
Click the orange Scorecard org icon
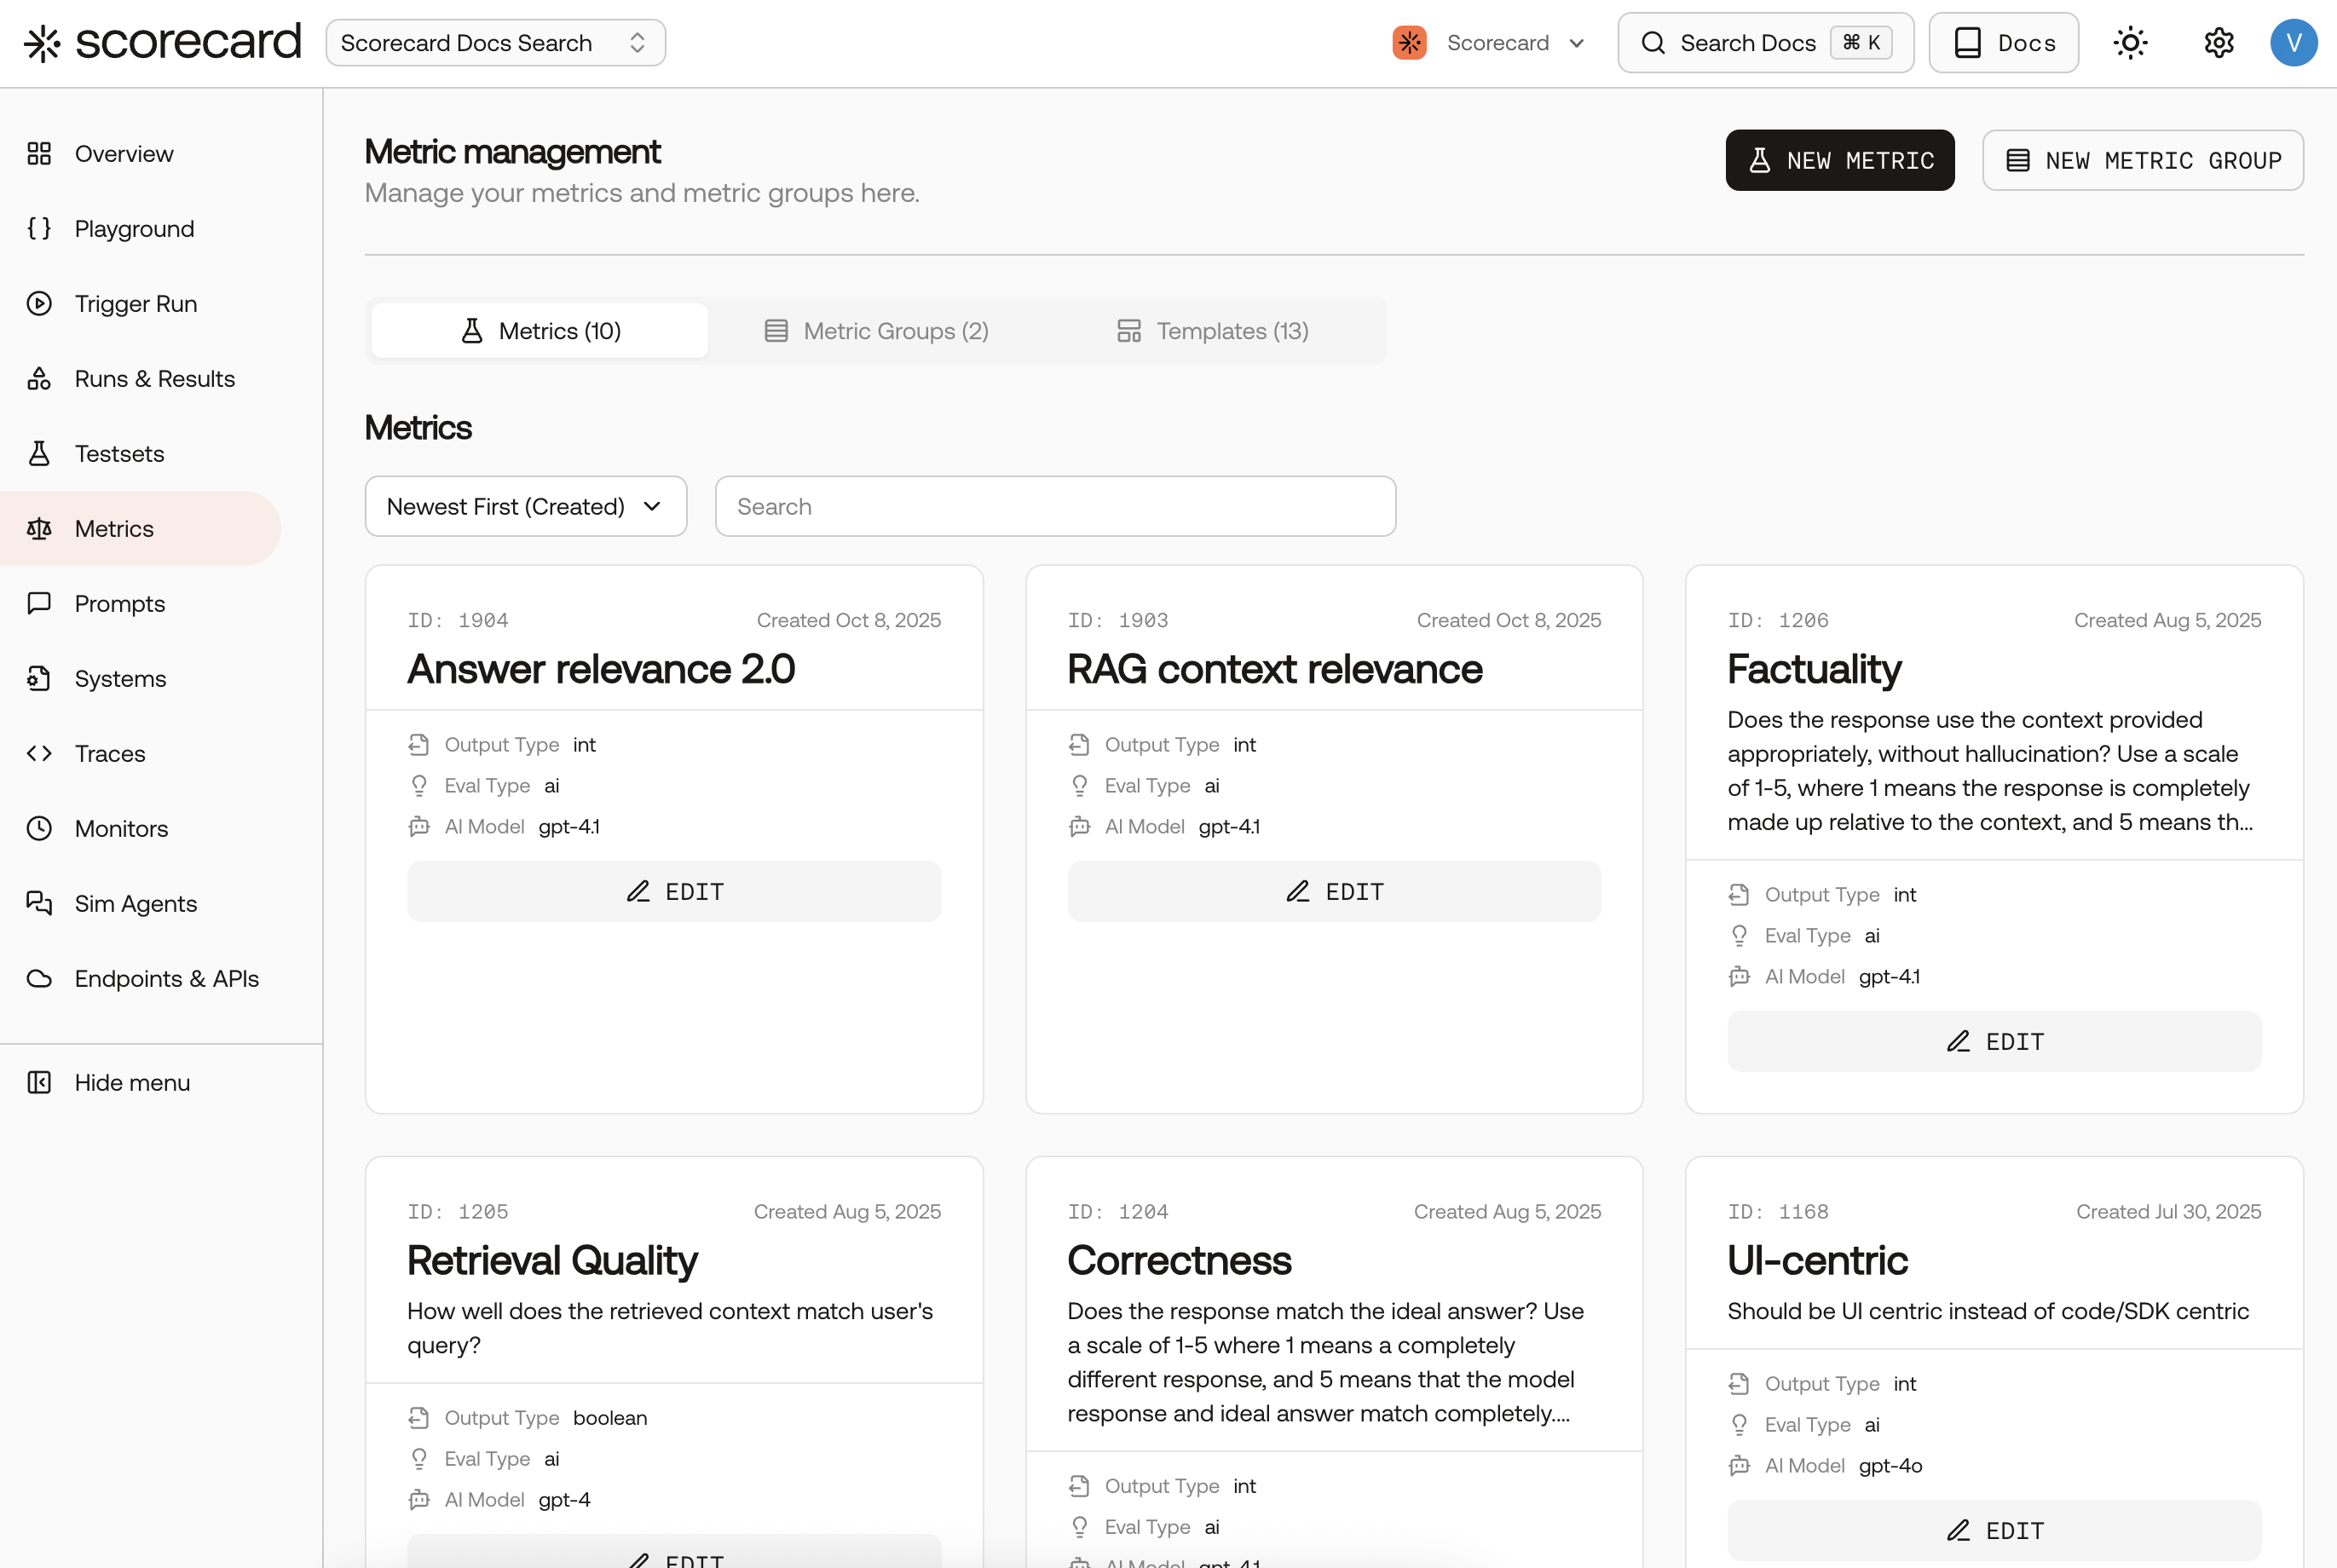click(1409, 43)
